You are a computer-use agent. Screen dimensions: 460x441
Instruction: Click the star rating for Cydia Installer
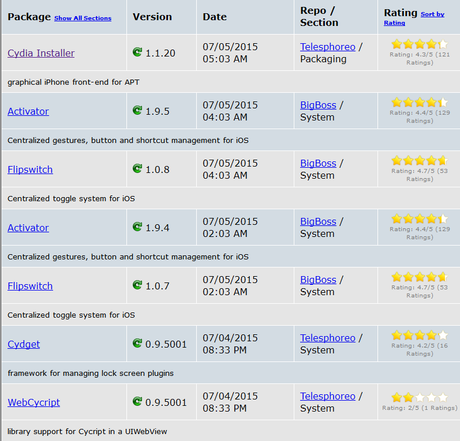(x=420, y=44)
